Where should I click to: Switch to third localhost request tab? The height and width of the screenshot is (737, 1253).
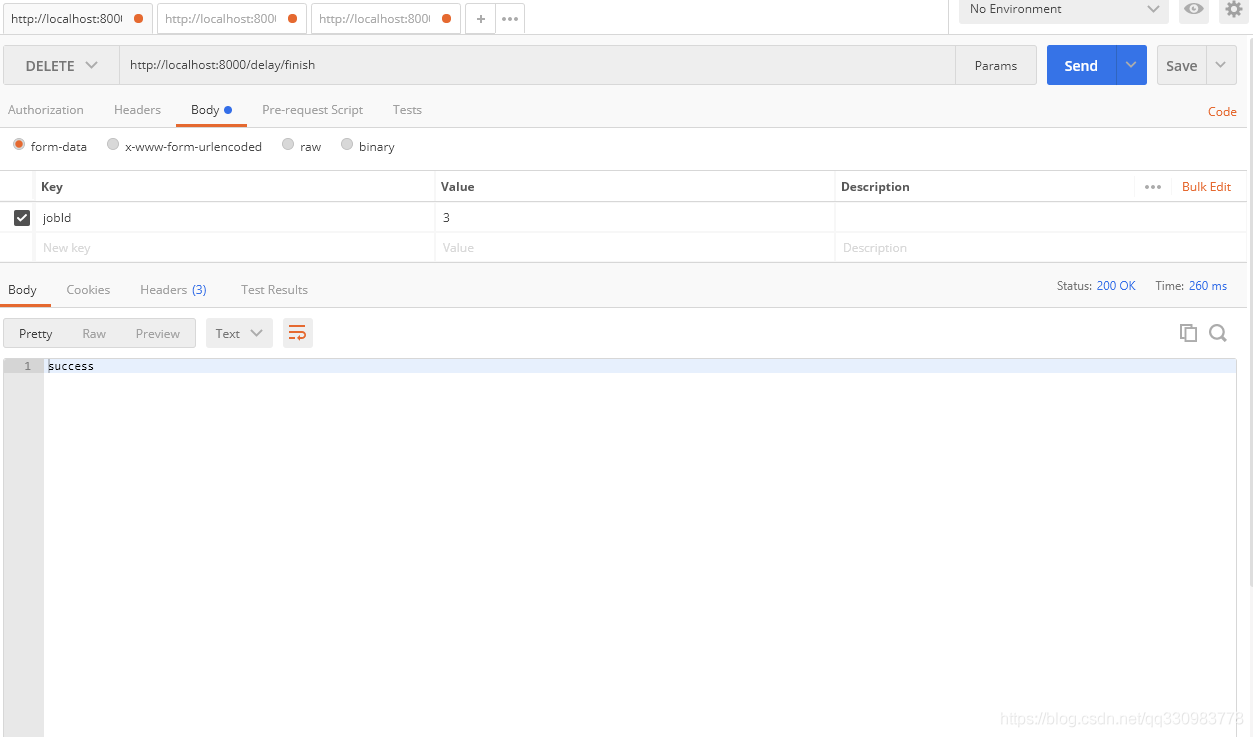pyautogui.click(x=386, y=19)
